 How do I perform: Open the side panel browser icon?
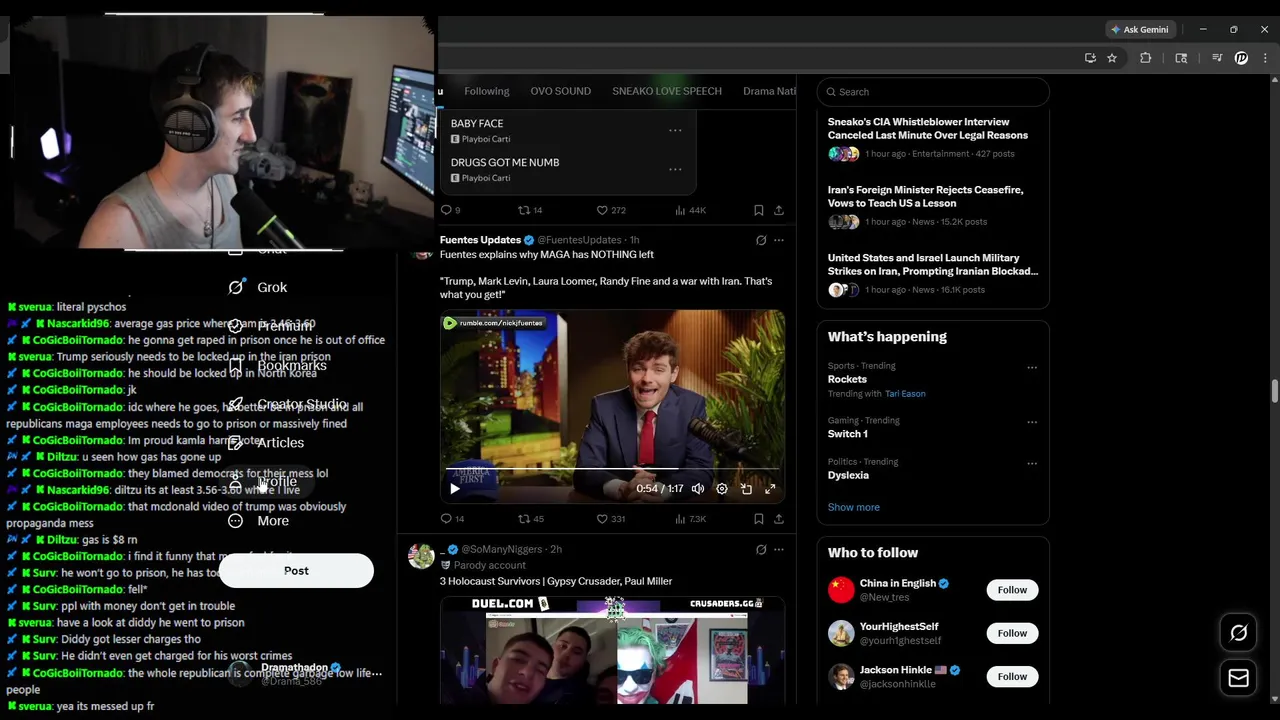tap(1181, 58)
